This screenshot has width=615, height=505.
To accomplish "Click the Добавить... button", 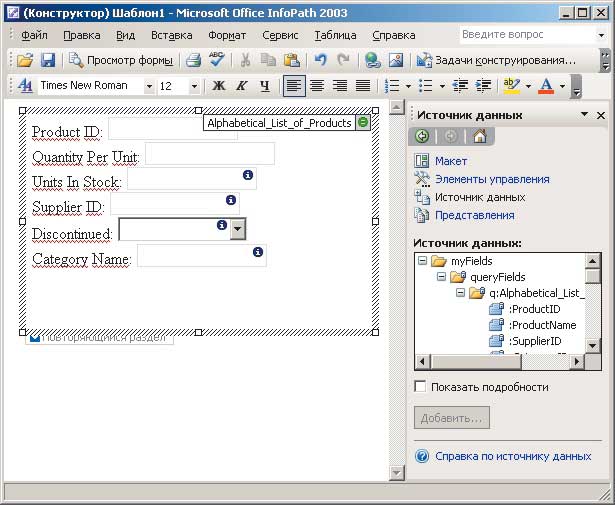I will 452,418.
